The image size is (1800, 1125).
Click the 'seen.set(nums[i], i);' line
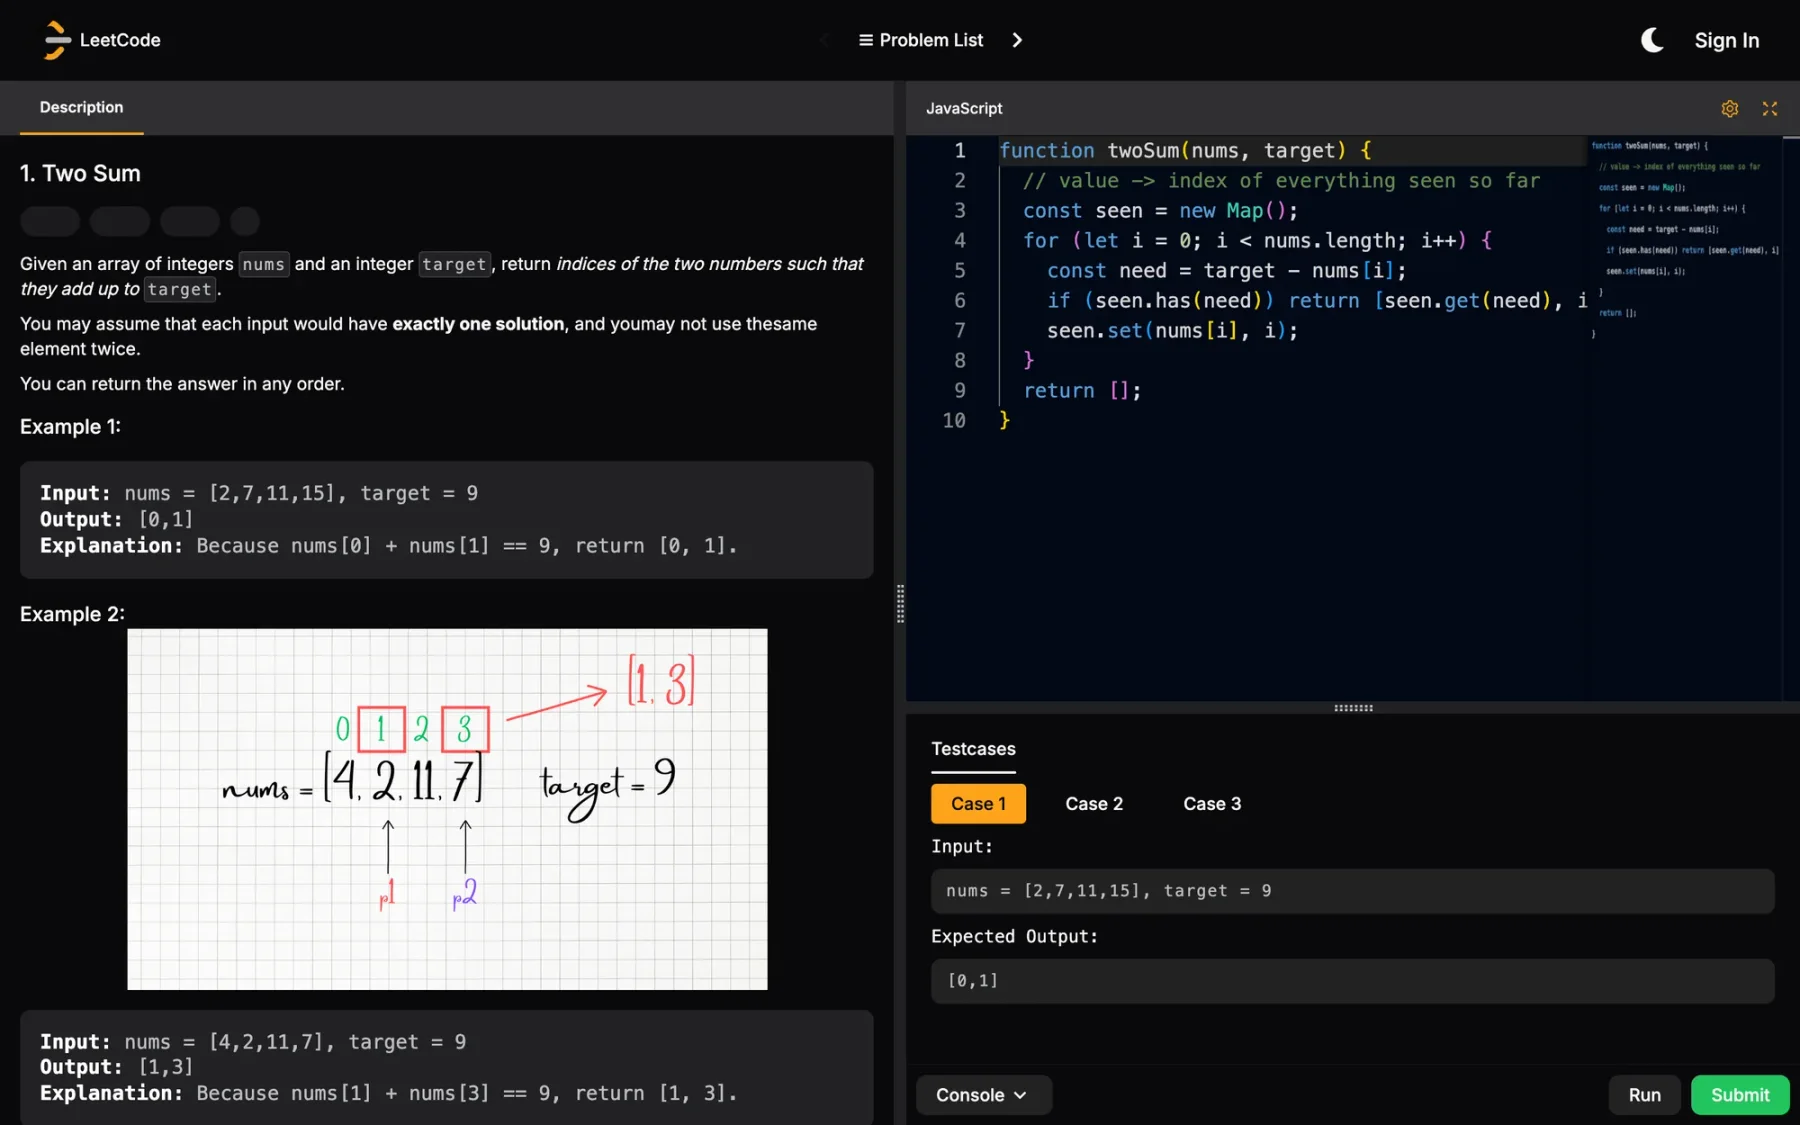click(x=1172, y=331)
